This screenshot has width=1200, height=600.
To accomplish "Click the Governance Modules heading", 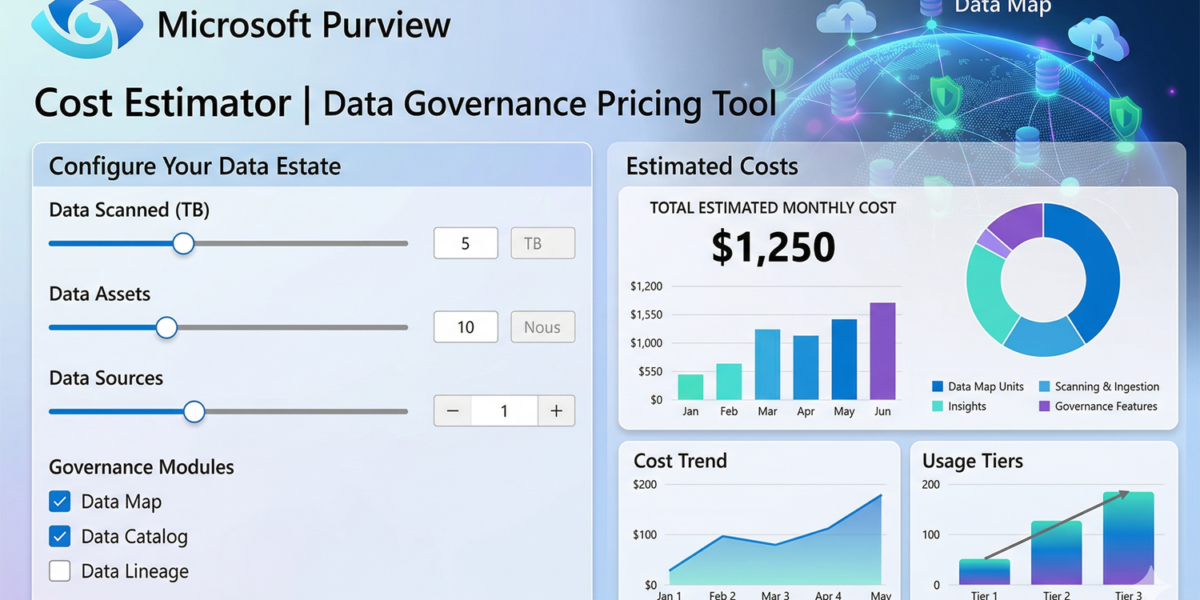I will (x=142, y=467).
